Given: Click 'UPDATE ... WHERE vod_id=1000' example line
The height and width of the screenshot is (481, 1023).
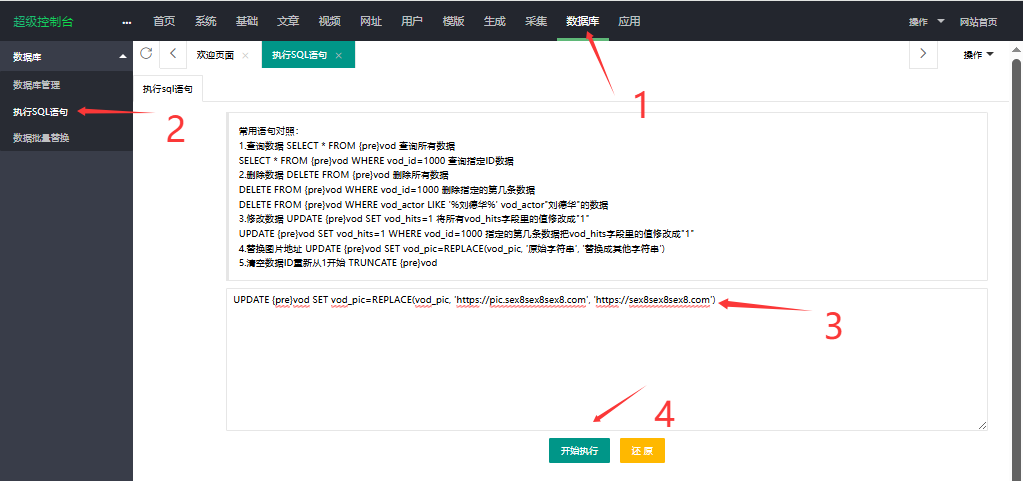Looking at the screenshot, I should click(x=466, y=234).
